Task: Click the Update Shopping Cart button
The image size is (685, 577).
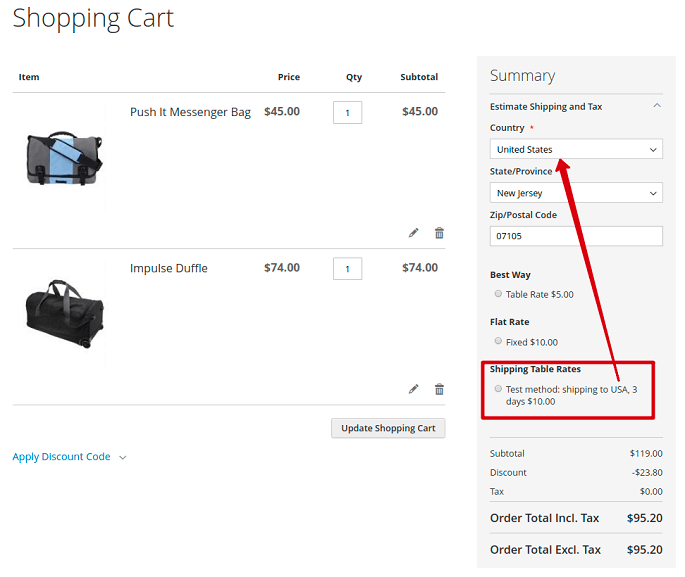Action: (388, 428)
